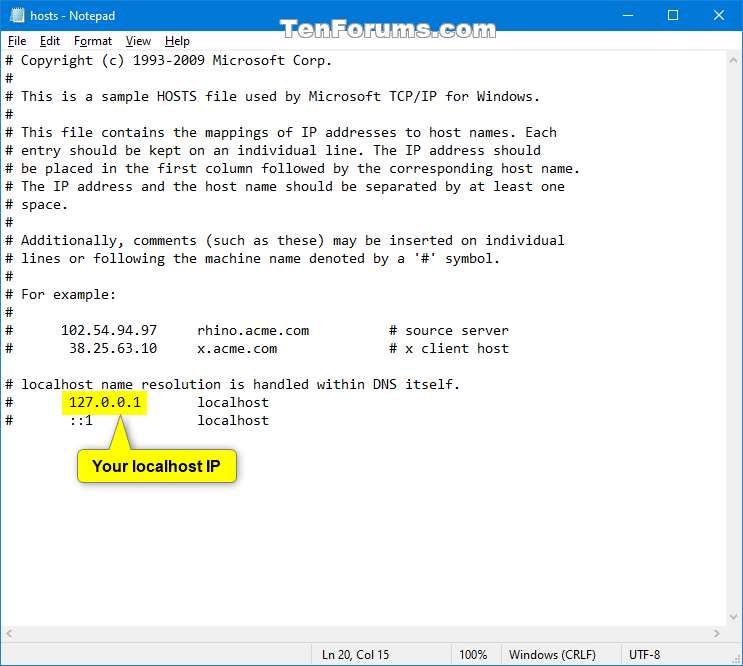The height and width of the screenshot is (666, 743).
Task: Maximize the hosts Notepad window
Action: coord(673,16)
